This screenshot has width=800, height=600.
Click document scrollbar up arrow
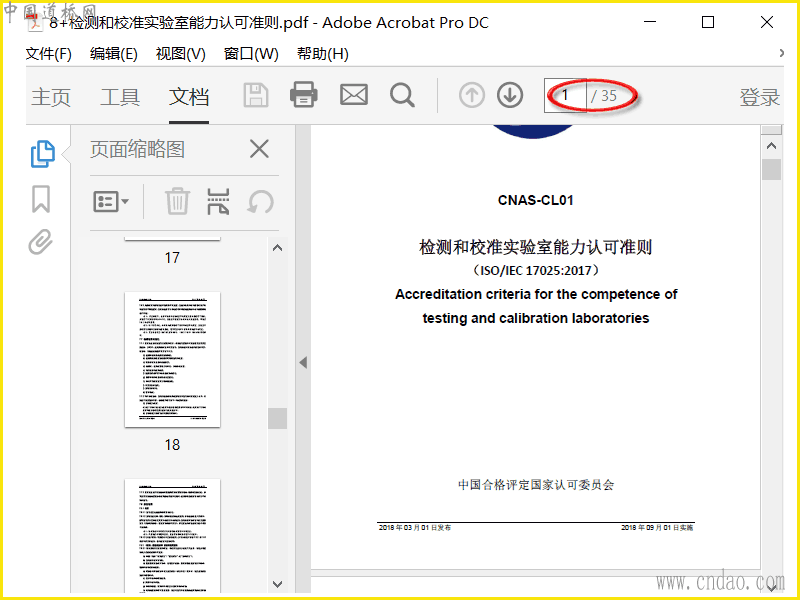pos(771,146)
